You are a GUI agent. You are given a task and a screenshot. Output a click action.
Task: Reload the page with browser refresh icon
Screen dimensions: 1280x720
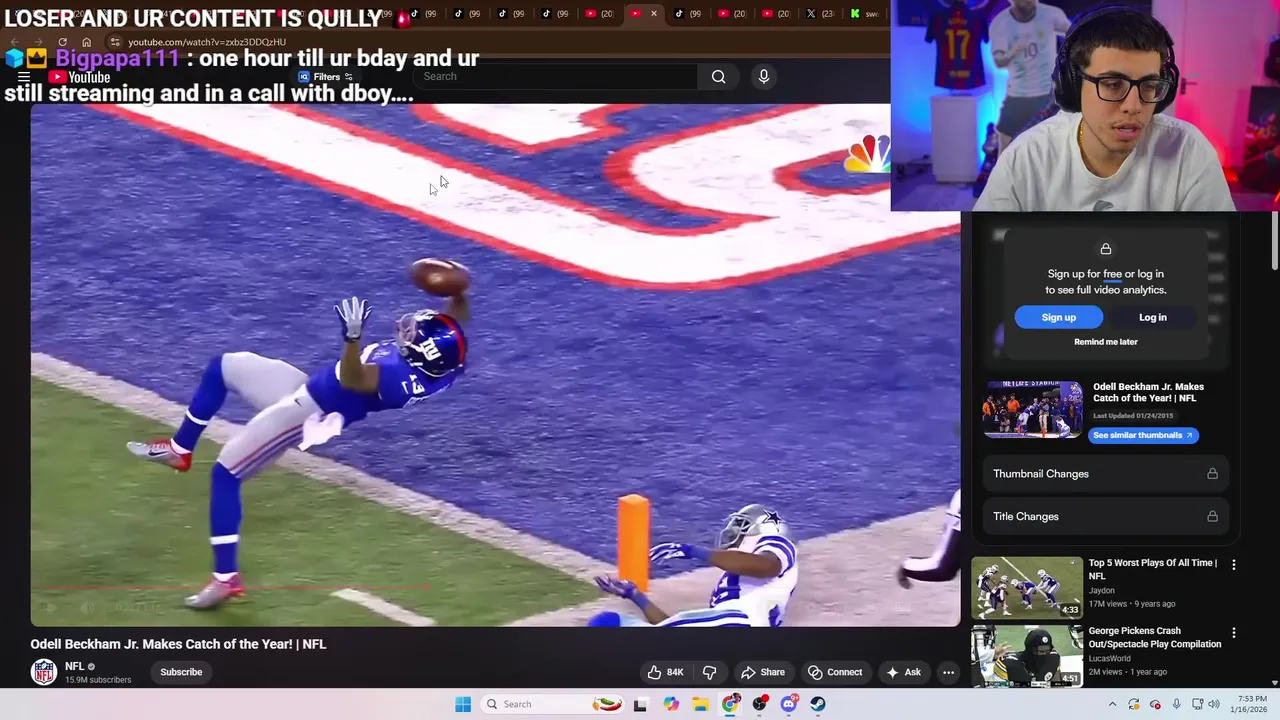tap(62, 42)
